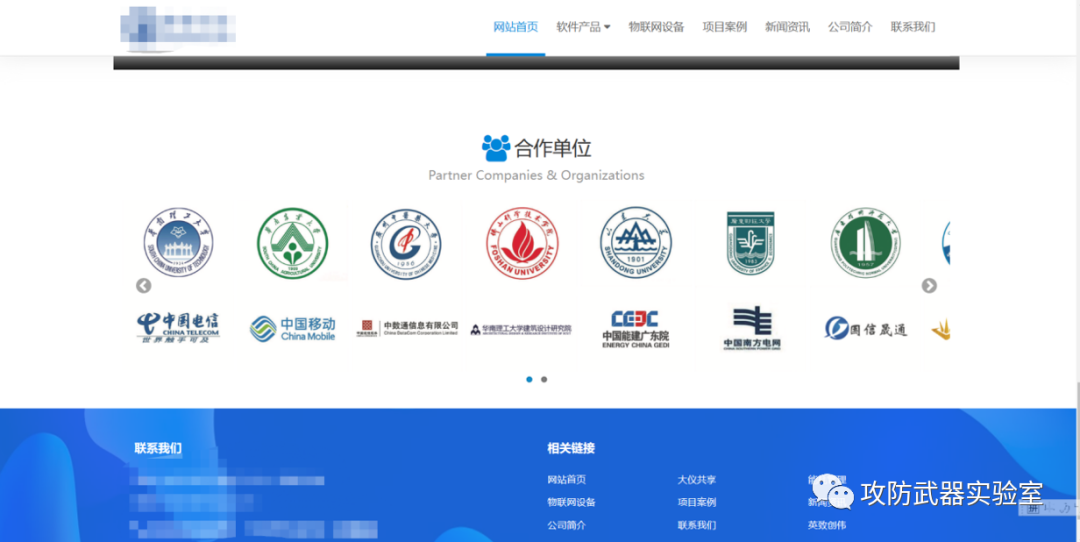Screen dimensions: 1080x542
Task: Open footer link 大仪共享
Action: pyautogui.click(x=697, y=479)
